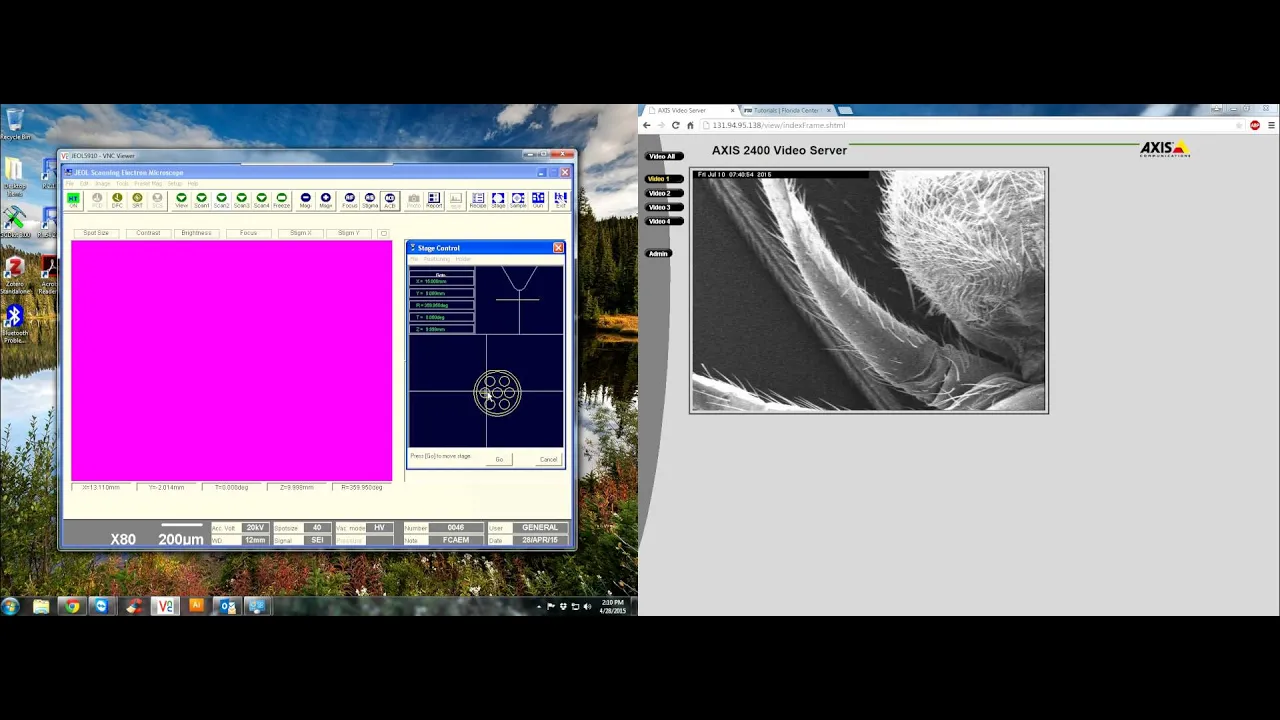Open the Setup menu in JEOL window
The image size is (1280, 720).
click(x=175, y=184)
